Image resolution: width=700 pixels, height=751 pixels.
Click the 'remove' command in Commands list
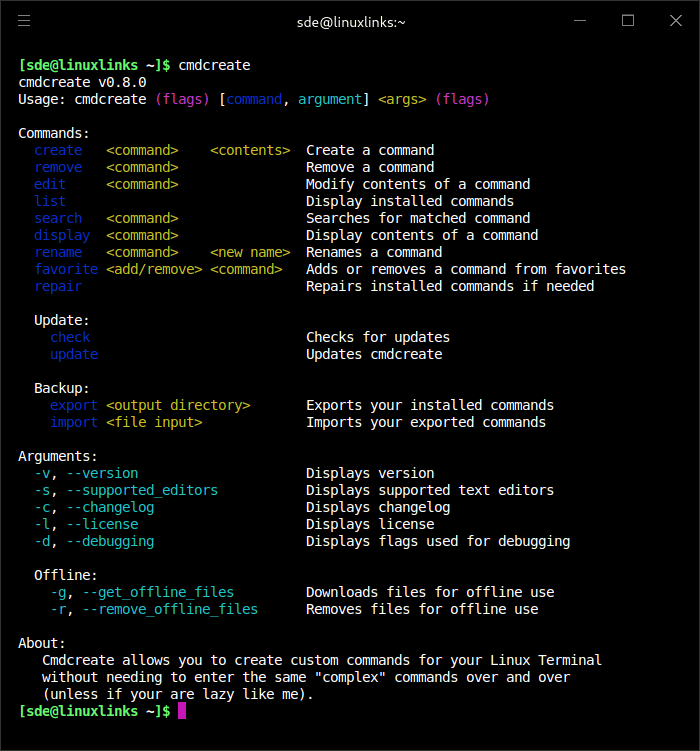coord(58,168)
